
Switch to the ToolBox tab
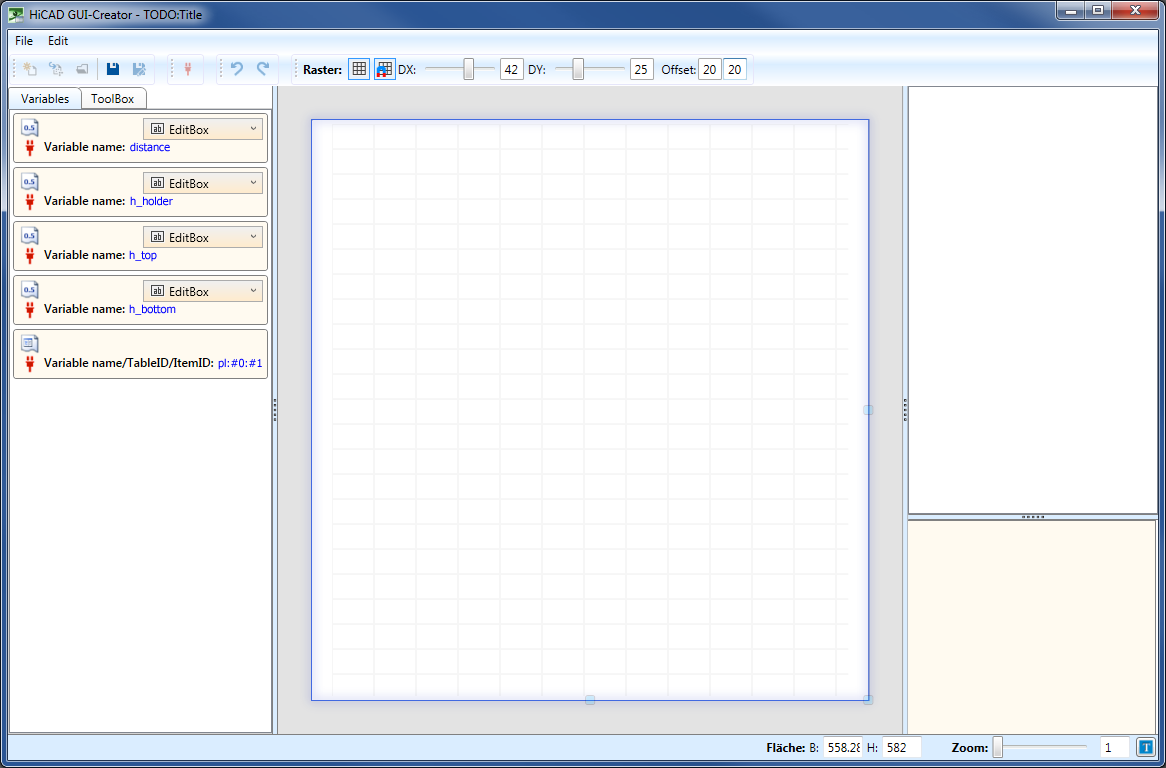pos(113,99)
